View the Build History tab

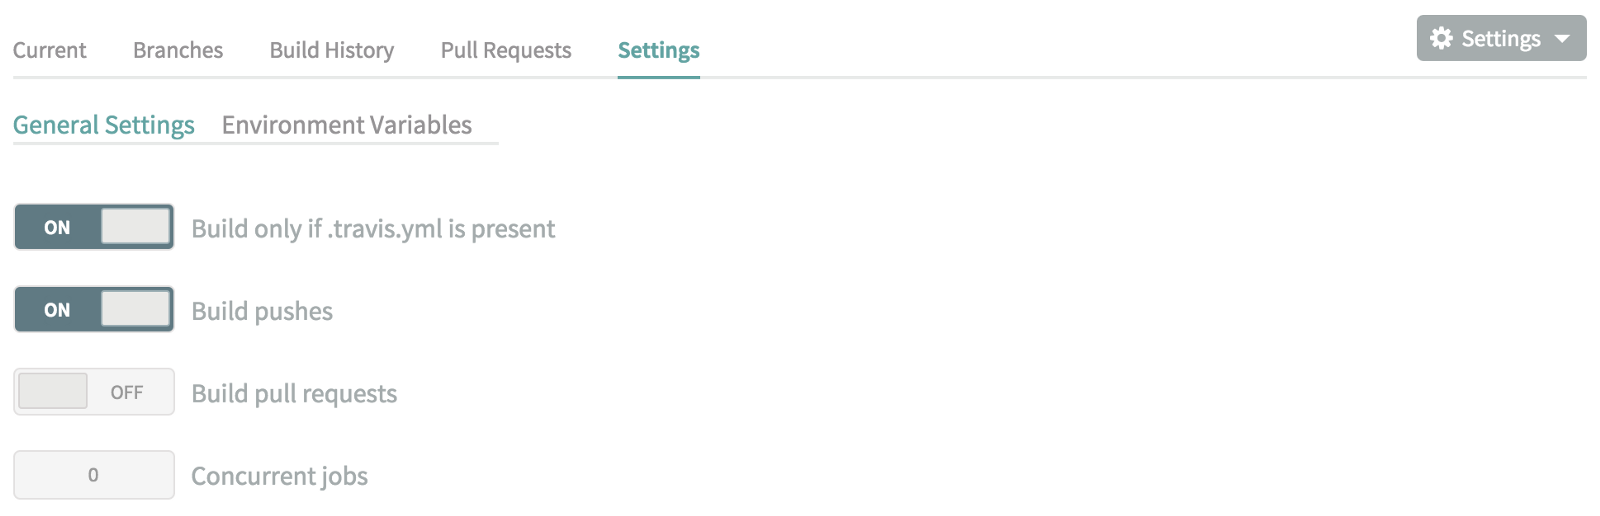click(332, 50)
